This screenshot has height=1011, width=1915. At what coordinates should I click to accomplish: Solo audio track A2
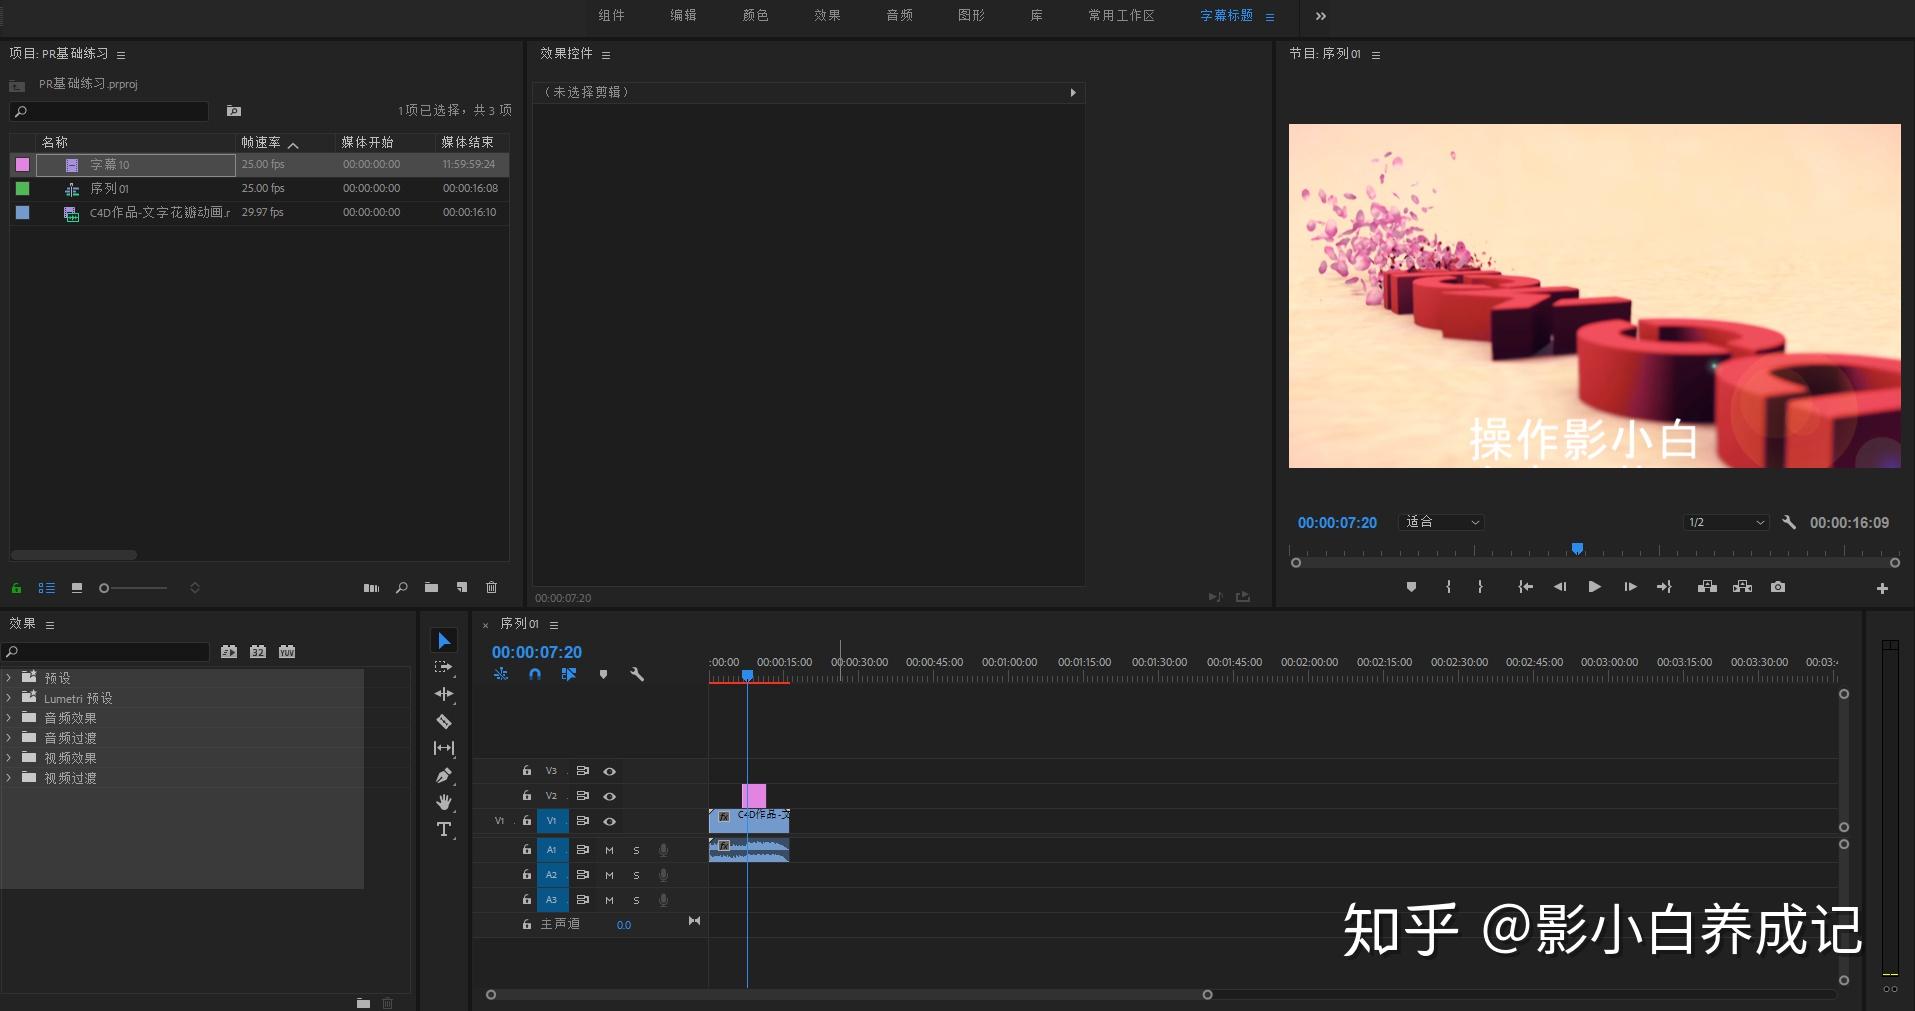pyautogui.click(x=636, y=875)
